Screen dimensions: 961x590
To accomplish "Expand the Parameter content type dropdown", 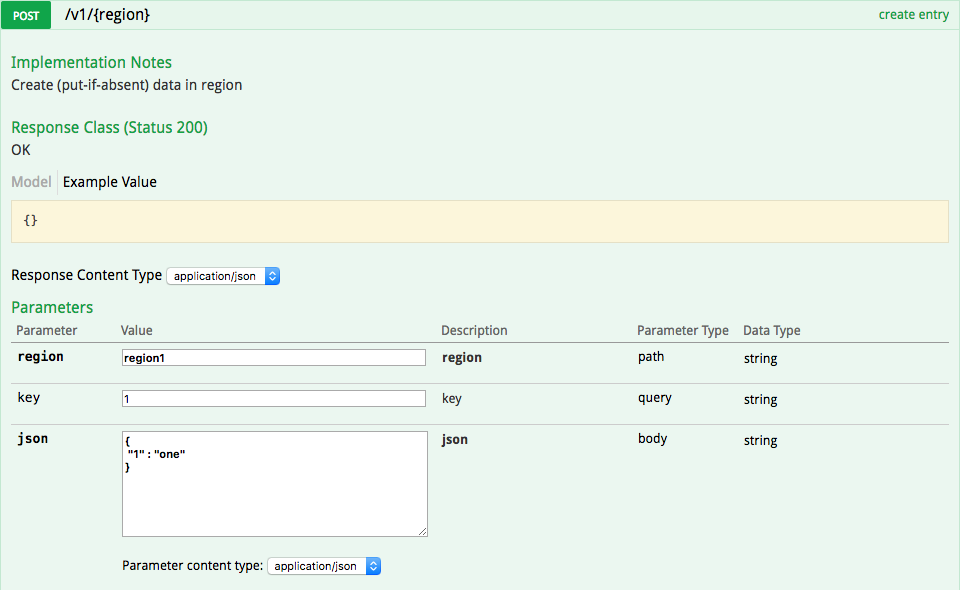I will coord(324,566).
